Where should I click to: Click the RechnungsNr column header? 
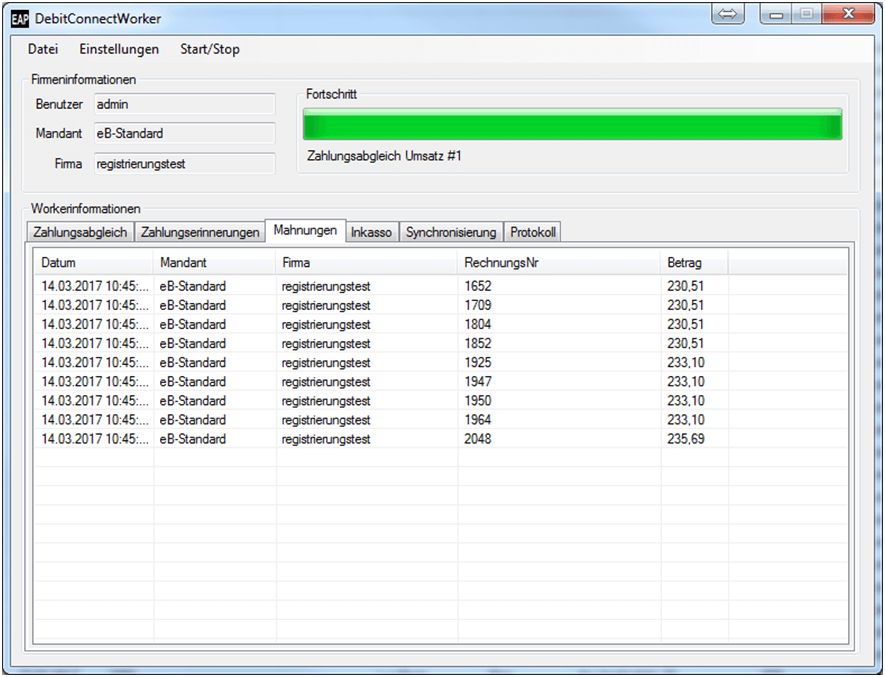[559, 263]
